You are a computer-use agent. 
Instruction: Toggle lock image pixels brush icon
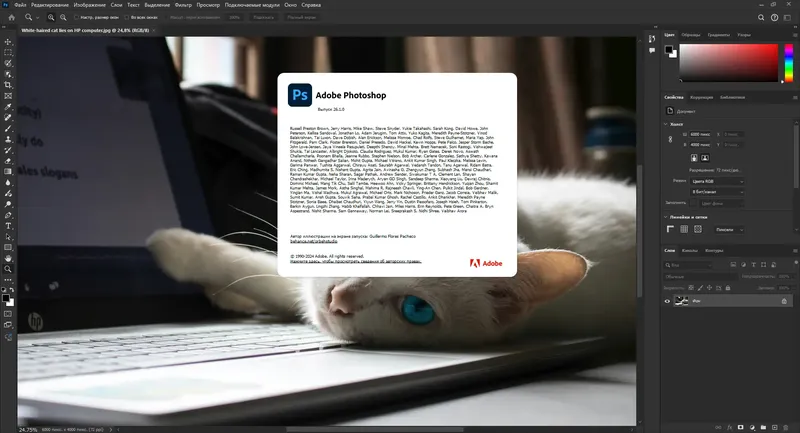click(700, 288)
